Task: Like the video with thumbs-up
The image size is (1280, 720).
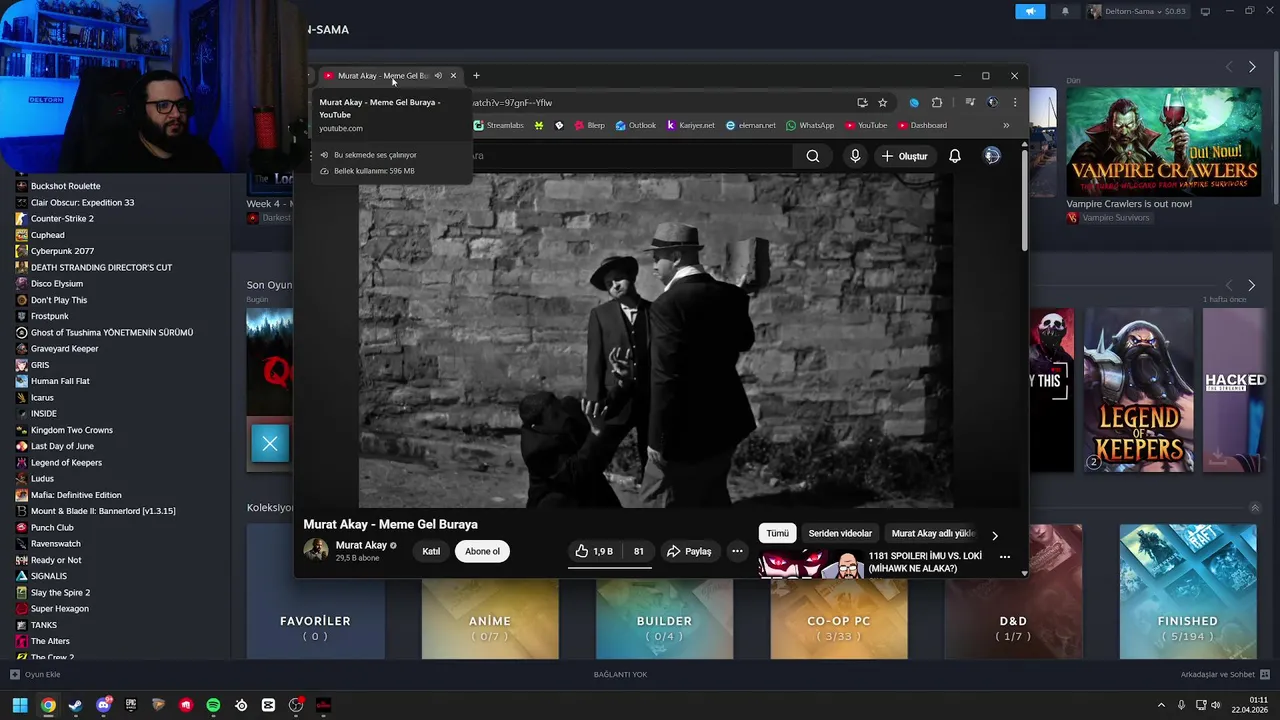Action: point(593,551)
